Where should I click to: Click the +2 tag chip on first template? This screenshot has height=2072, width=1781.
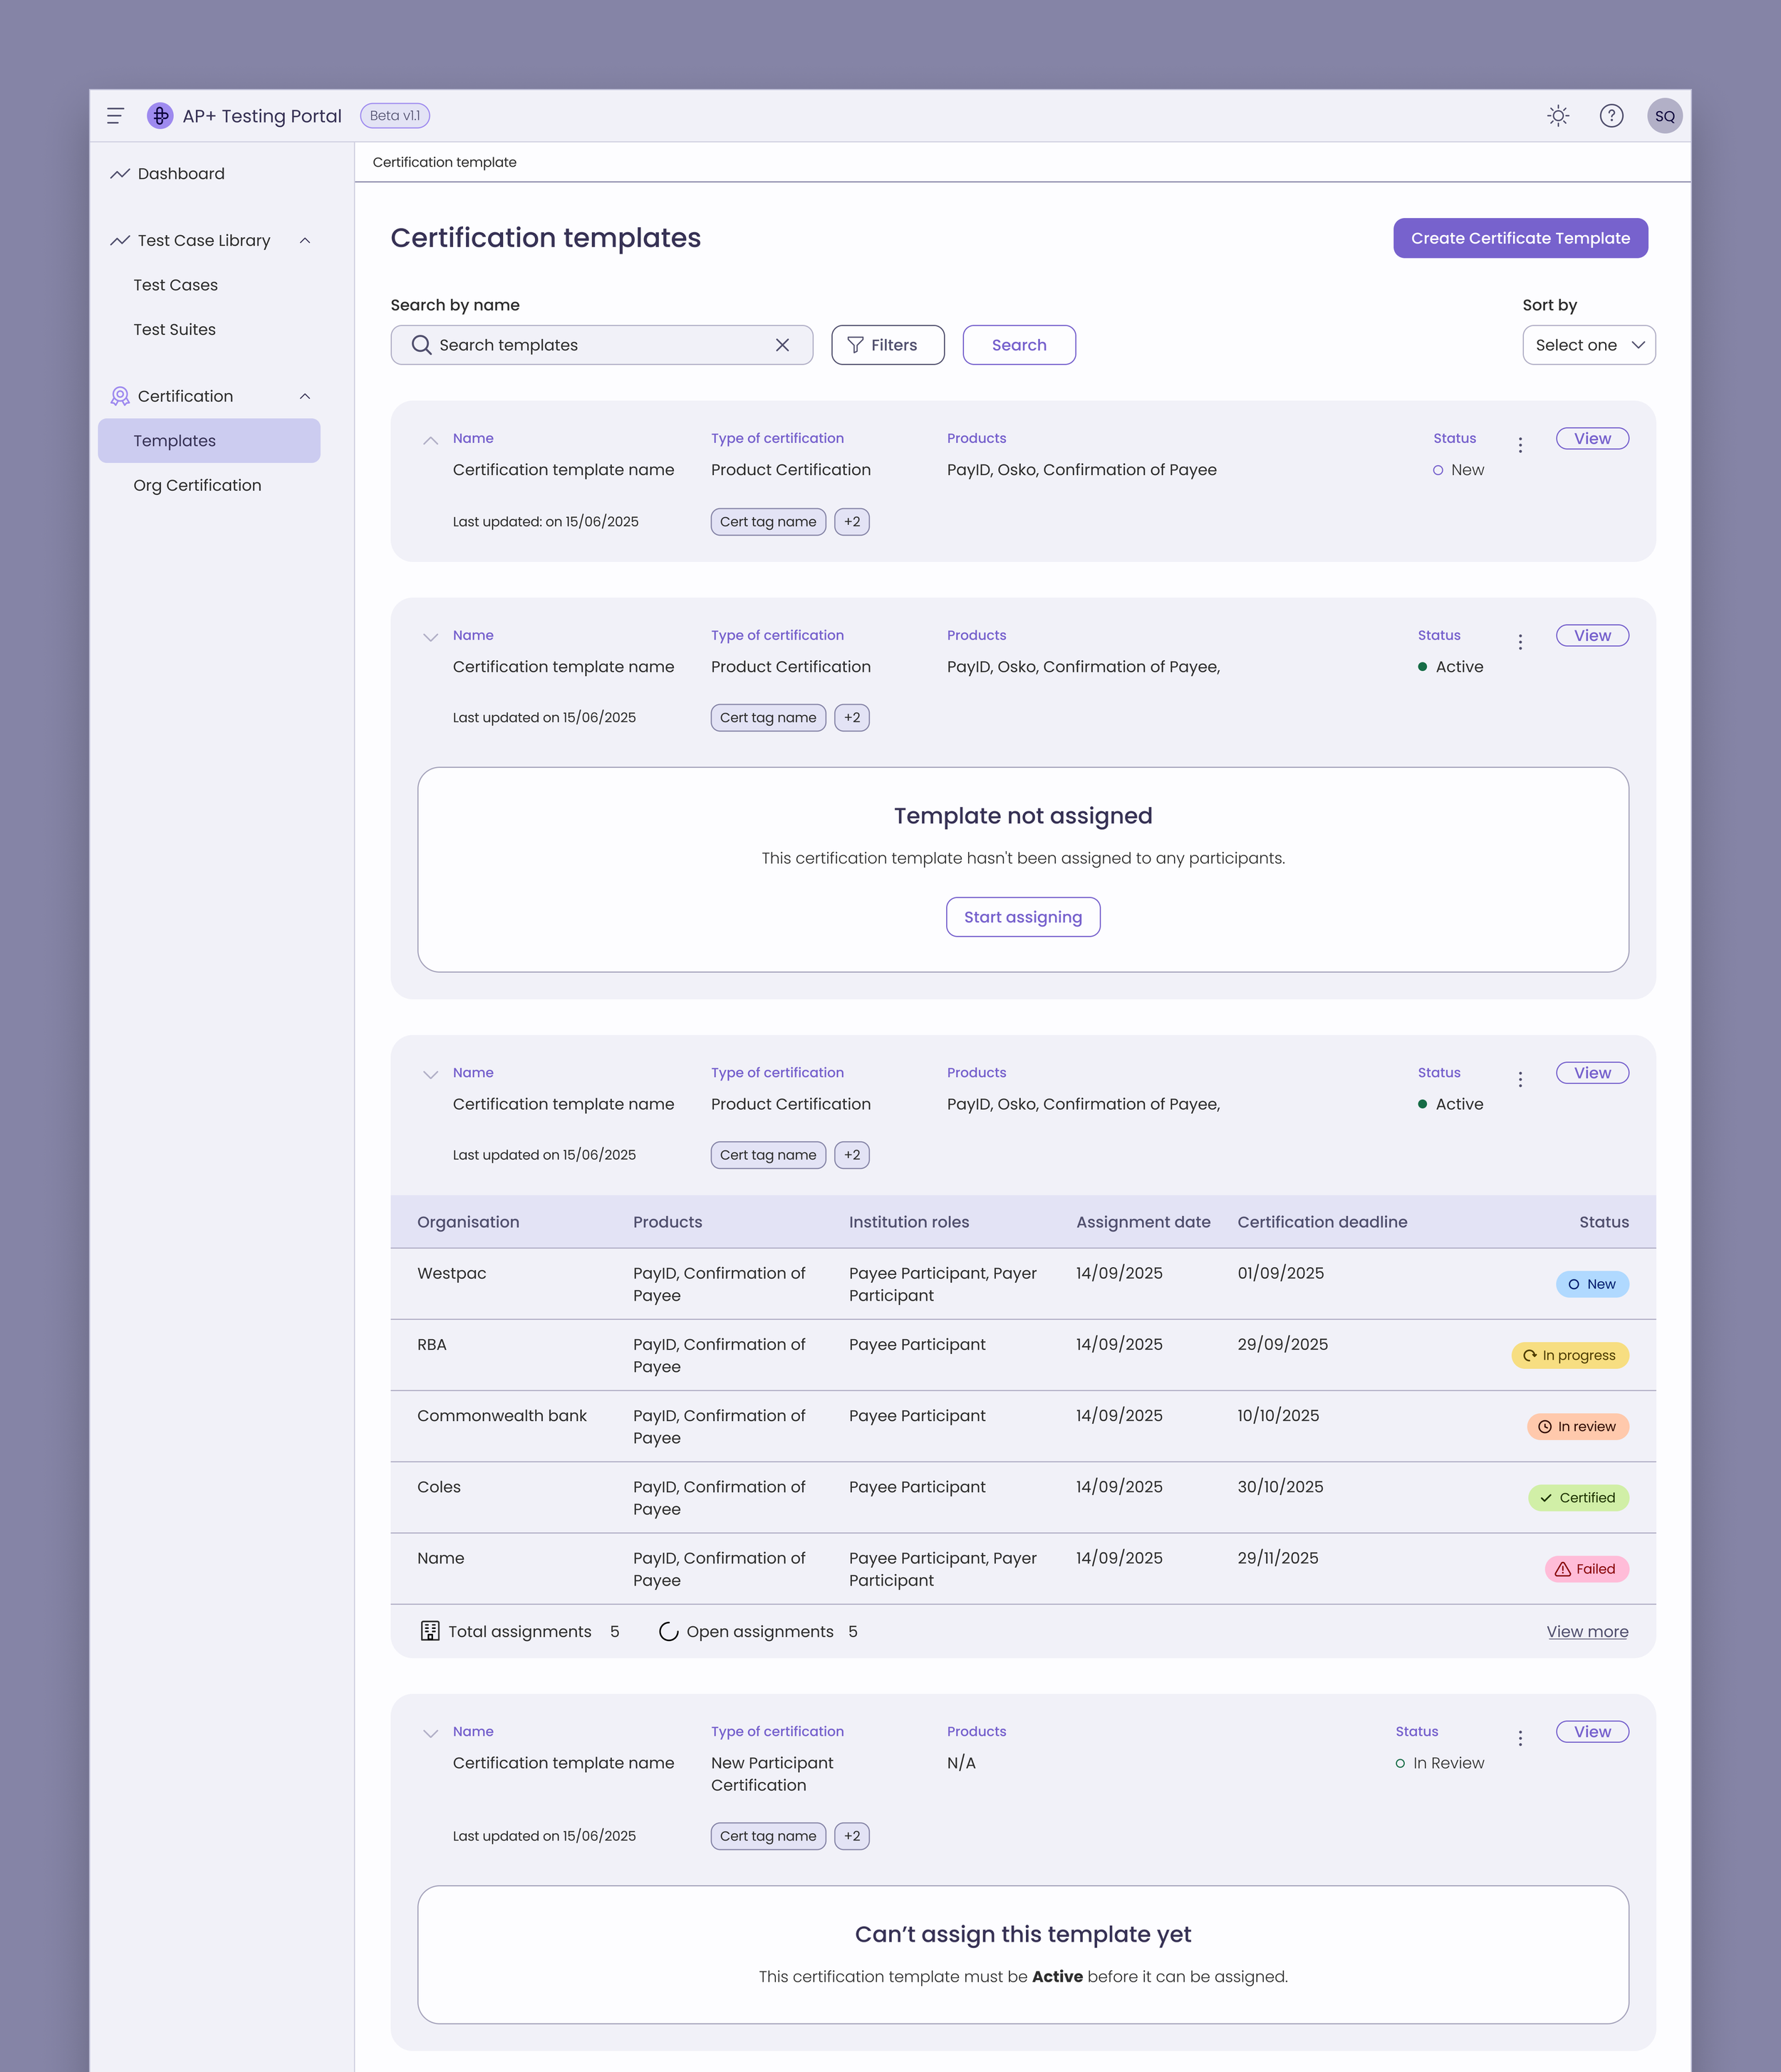click(851, 522)
